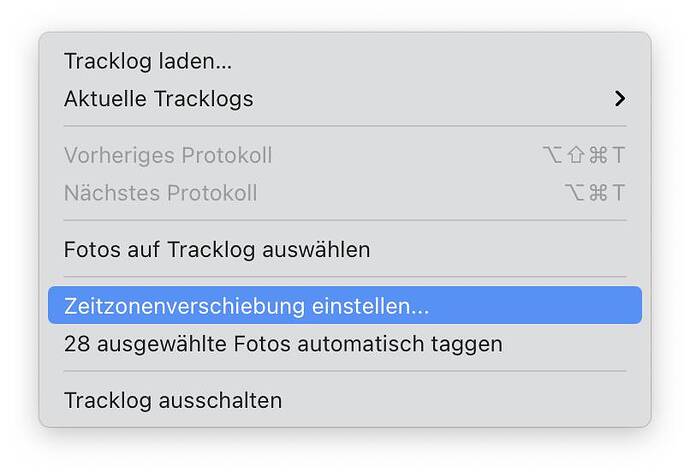Viewport: 690px width, 472px height.
Task: Turn off the tracklog display
Action: (x=173, y=400)
